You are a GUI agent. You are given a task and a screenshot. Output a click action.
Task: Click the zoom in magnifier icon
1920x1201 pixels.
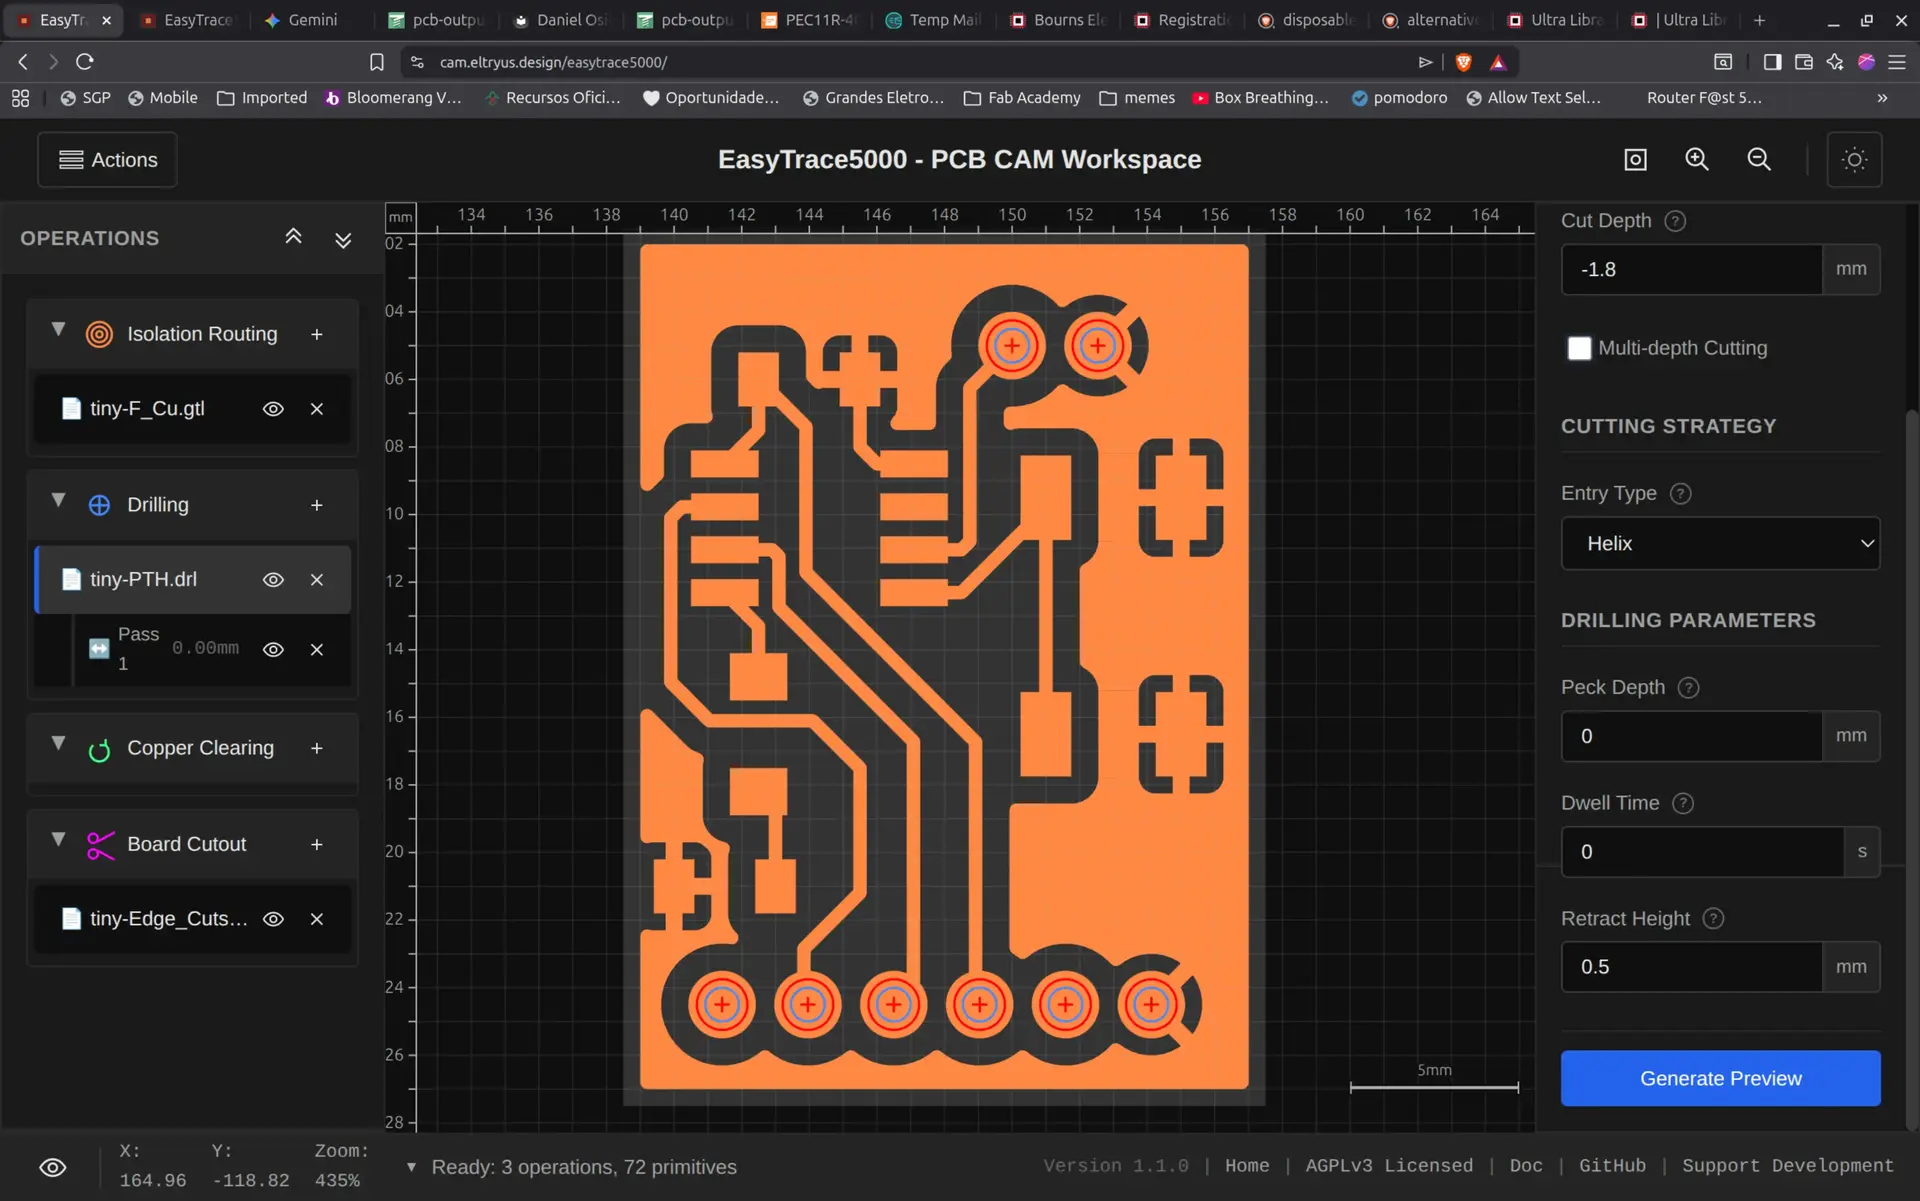pos(1697,160)
